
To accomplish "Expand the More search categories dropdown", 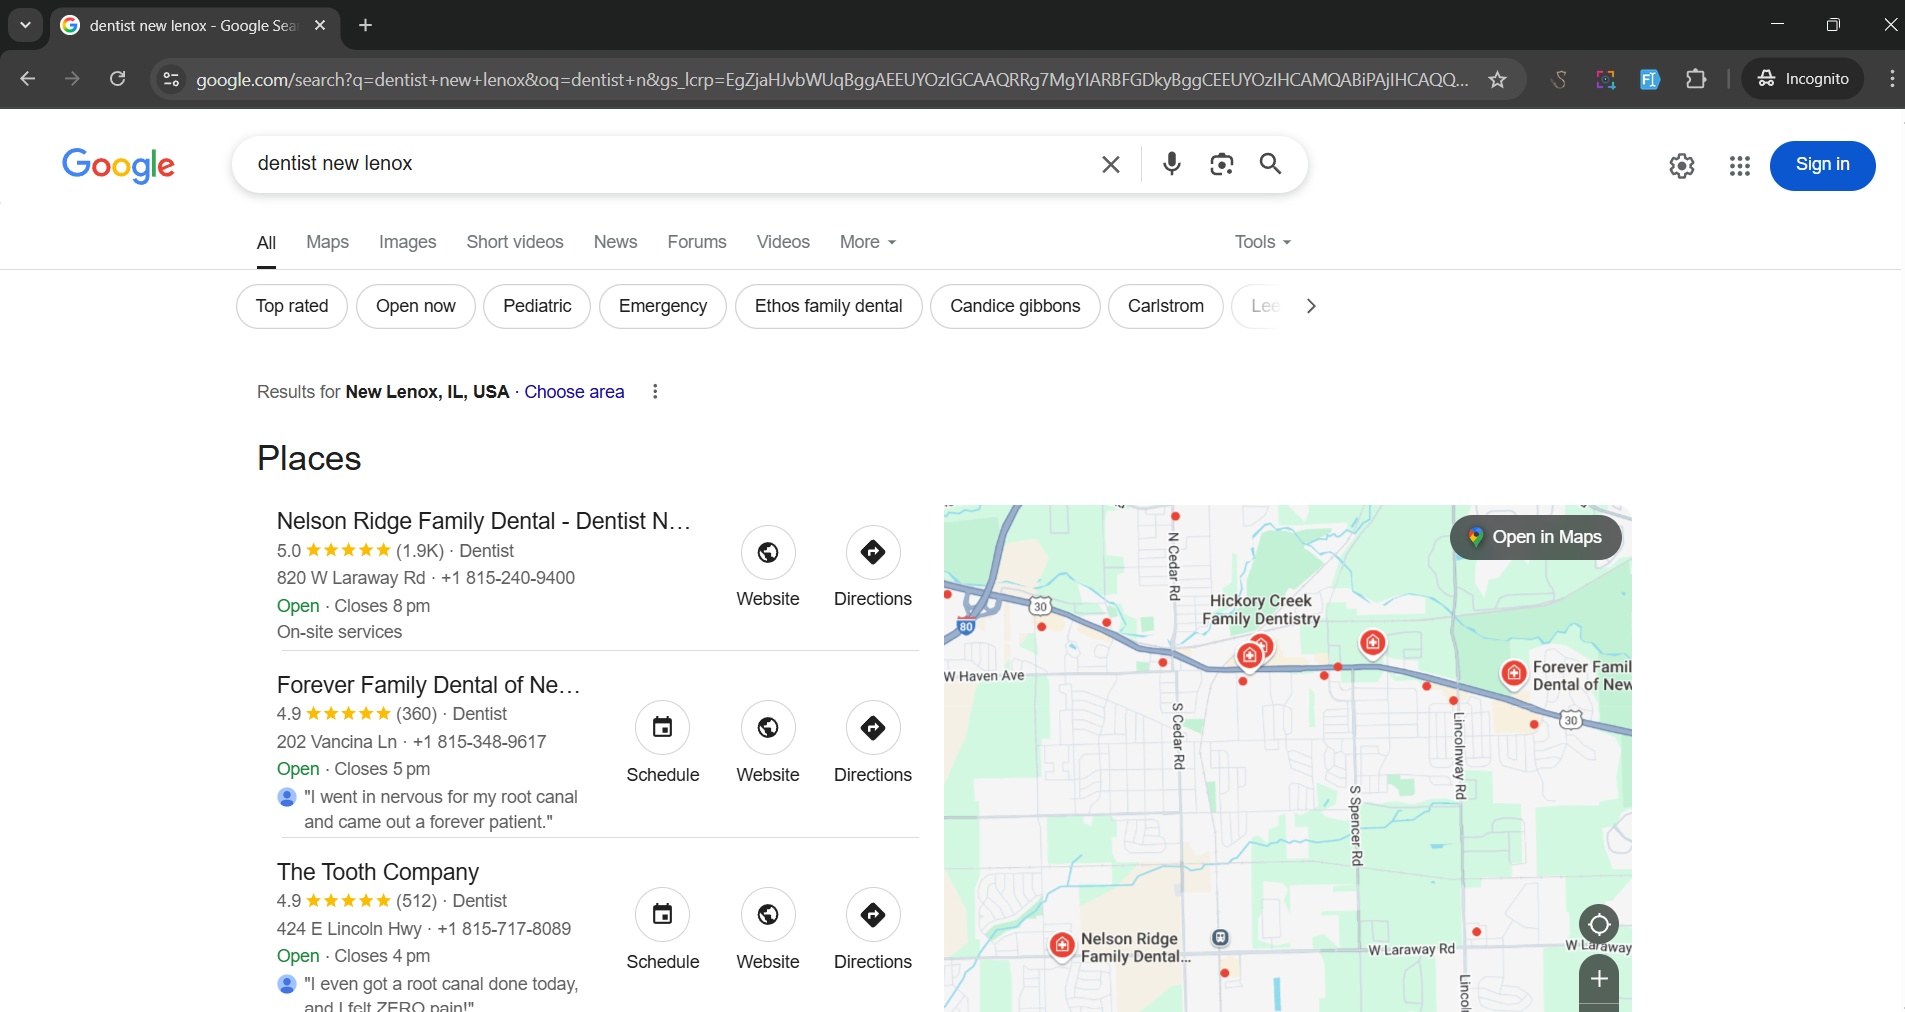I will 867,242.
